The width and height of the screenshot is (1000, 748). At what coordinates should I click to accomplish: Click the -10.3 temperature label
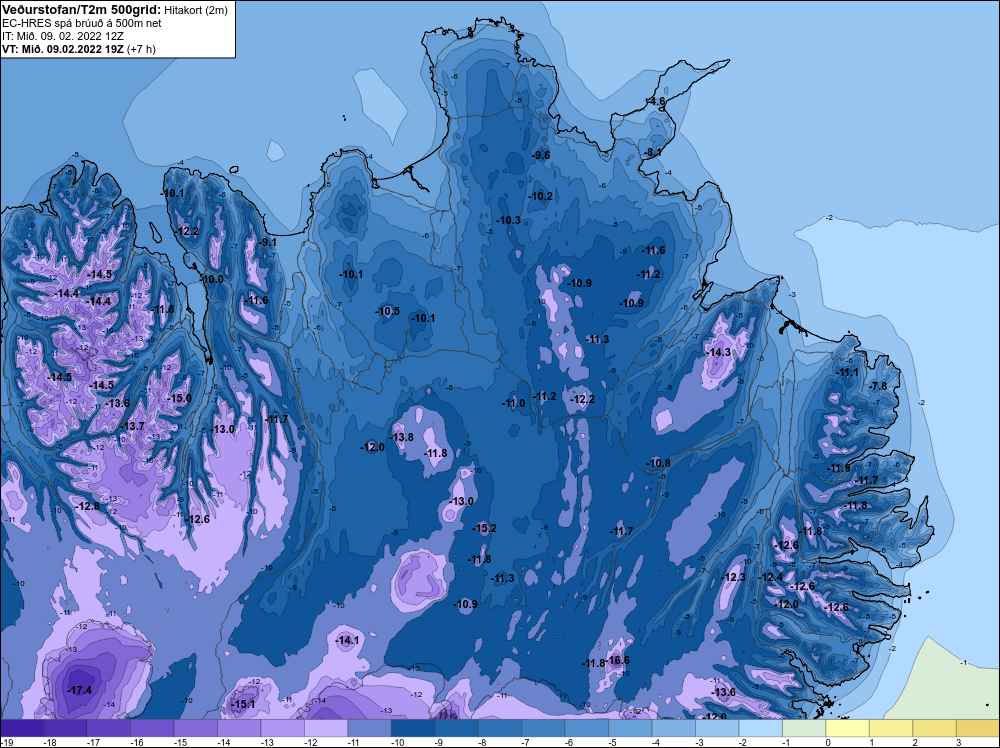tap(508, 220)
